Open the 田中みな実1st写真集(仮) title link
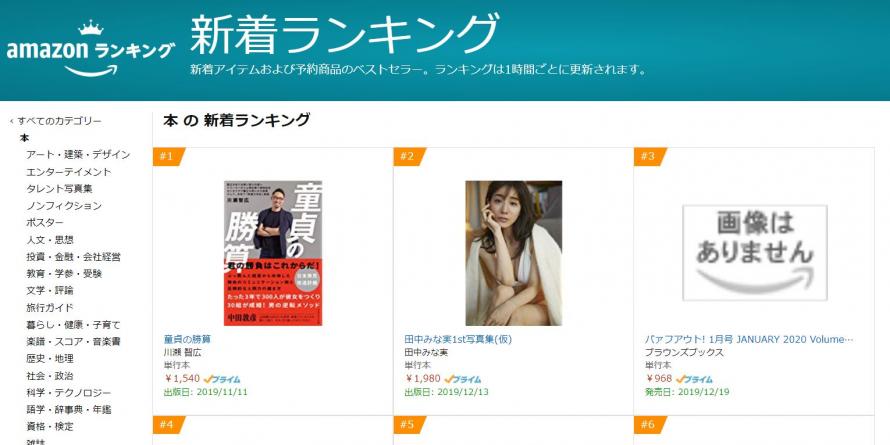Screen dimensions: 890x445 coord(458,339)
